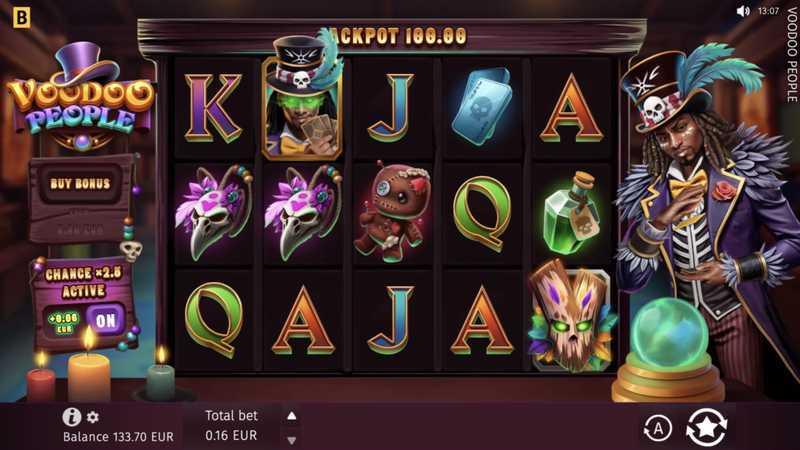Toggle Chance x2.5 ON switch
This screenshot has height=450, width=800.
click(x=106, y=320)
